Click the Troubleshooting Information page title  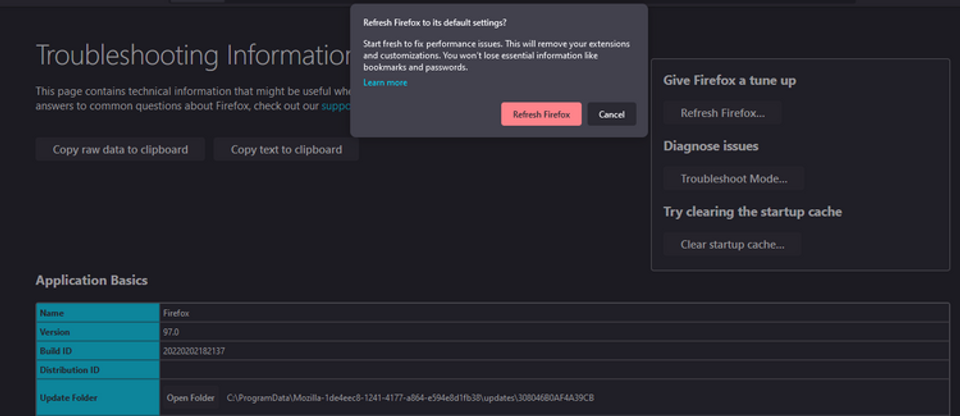click(193, 55)
